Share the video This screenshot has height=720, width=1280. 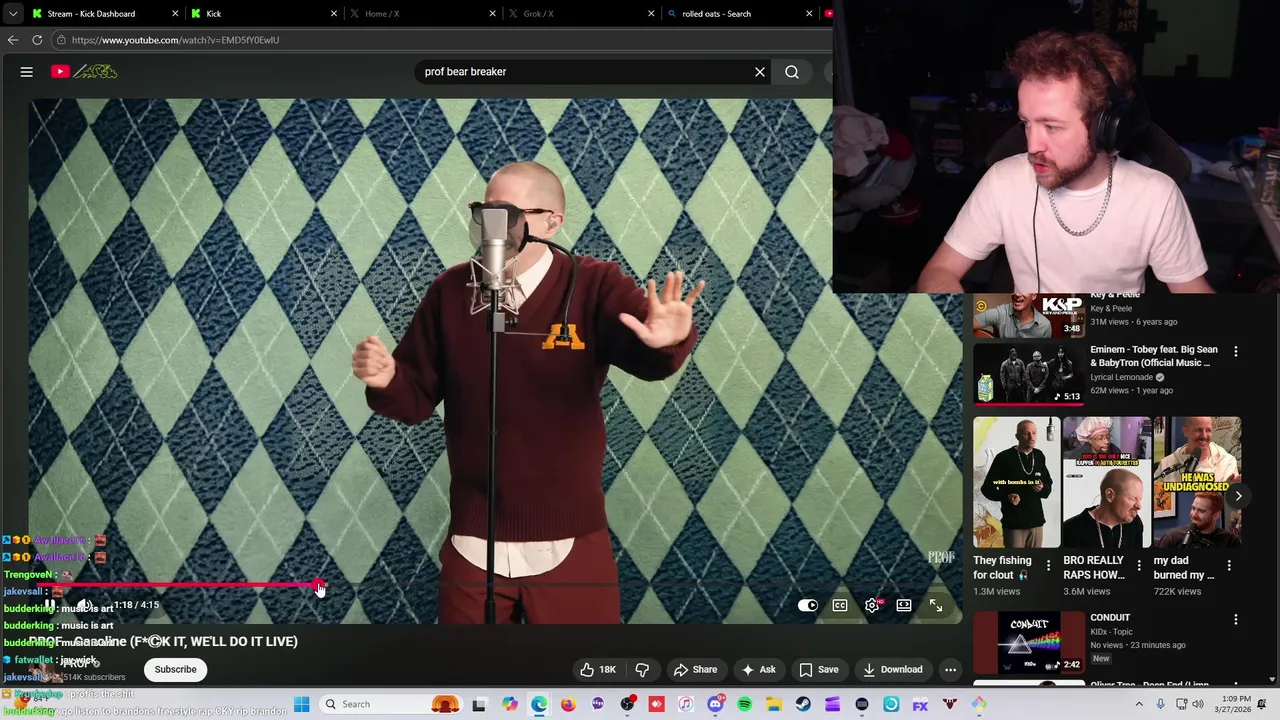(x=695, y=670)
